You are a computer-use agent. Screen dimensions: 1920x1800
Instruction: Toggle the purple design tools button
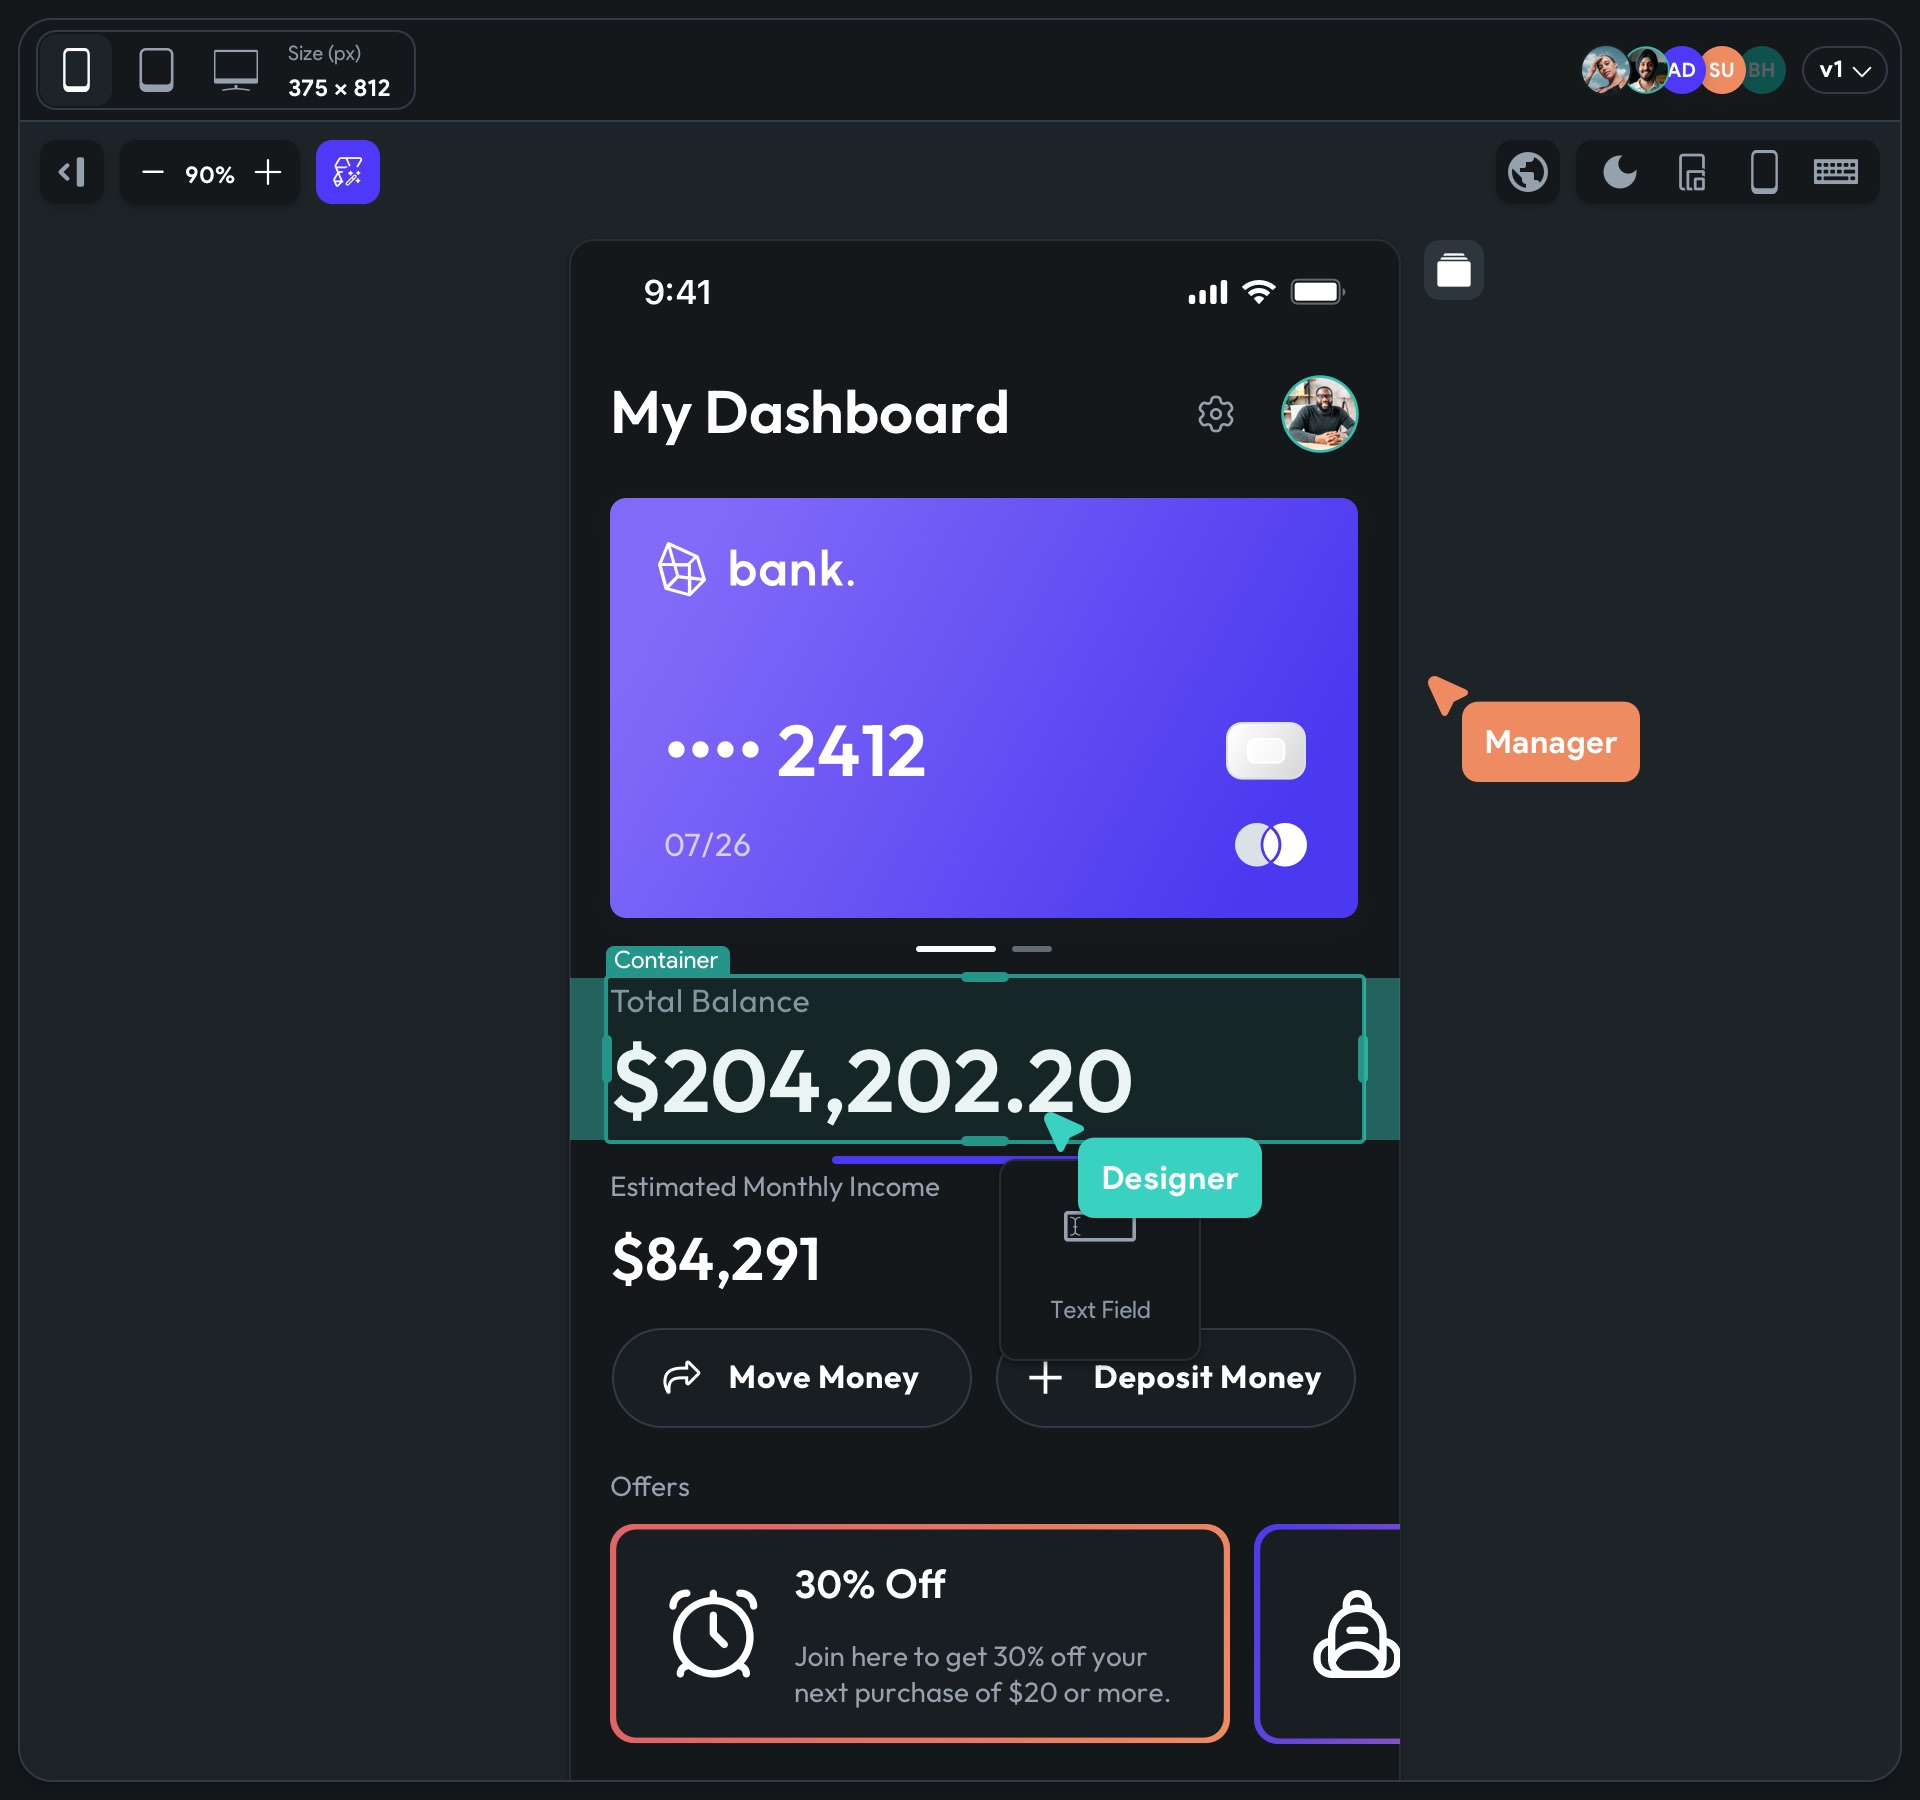347,172
